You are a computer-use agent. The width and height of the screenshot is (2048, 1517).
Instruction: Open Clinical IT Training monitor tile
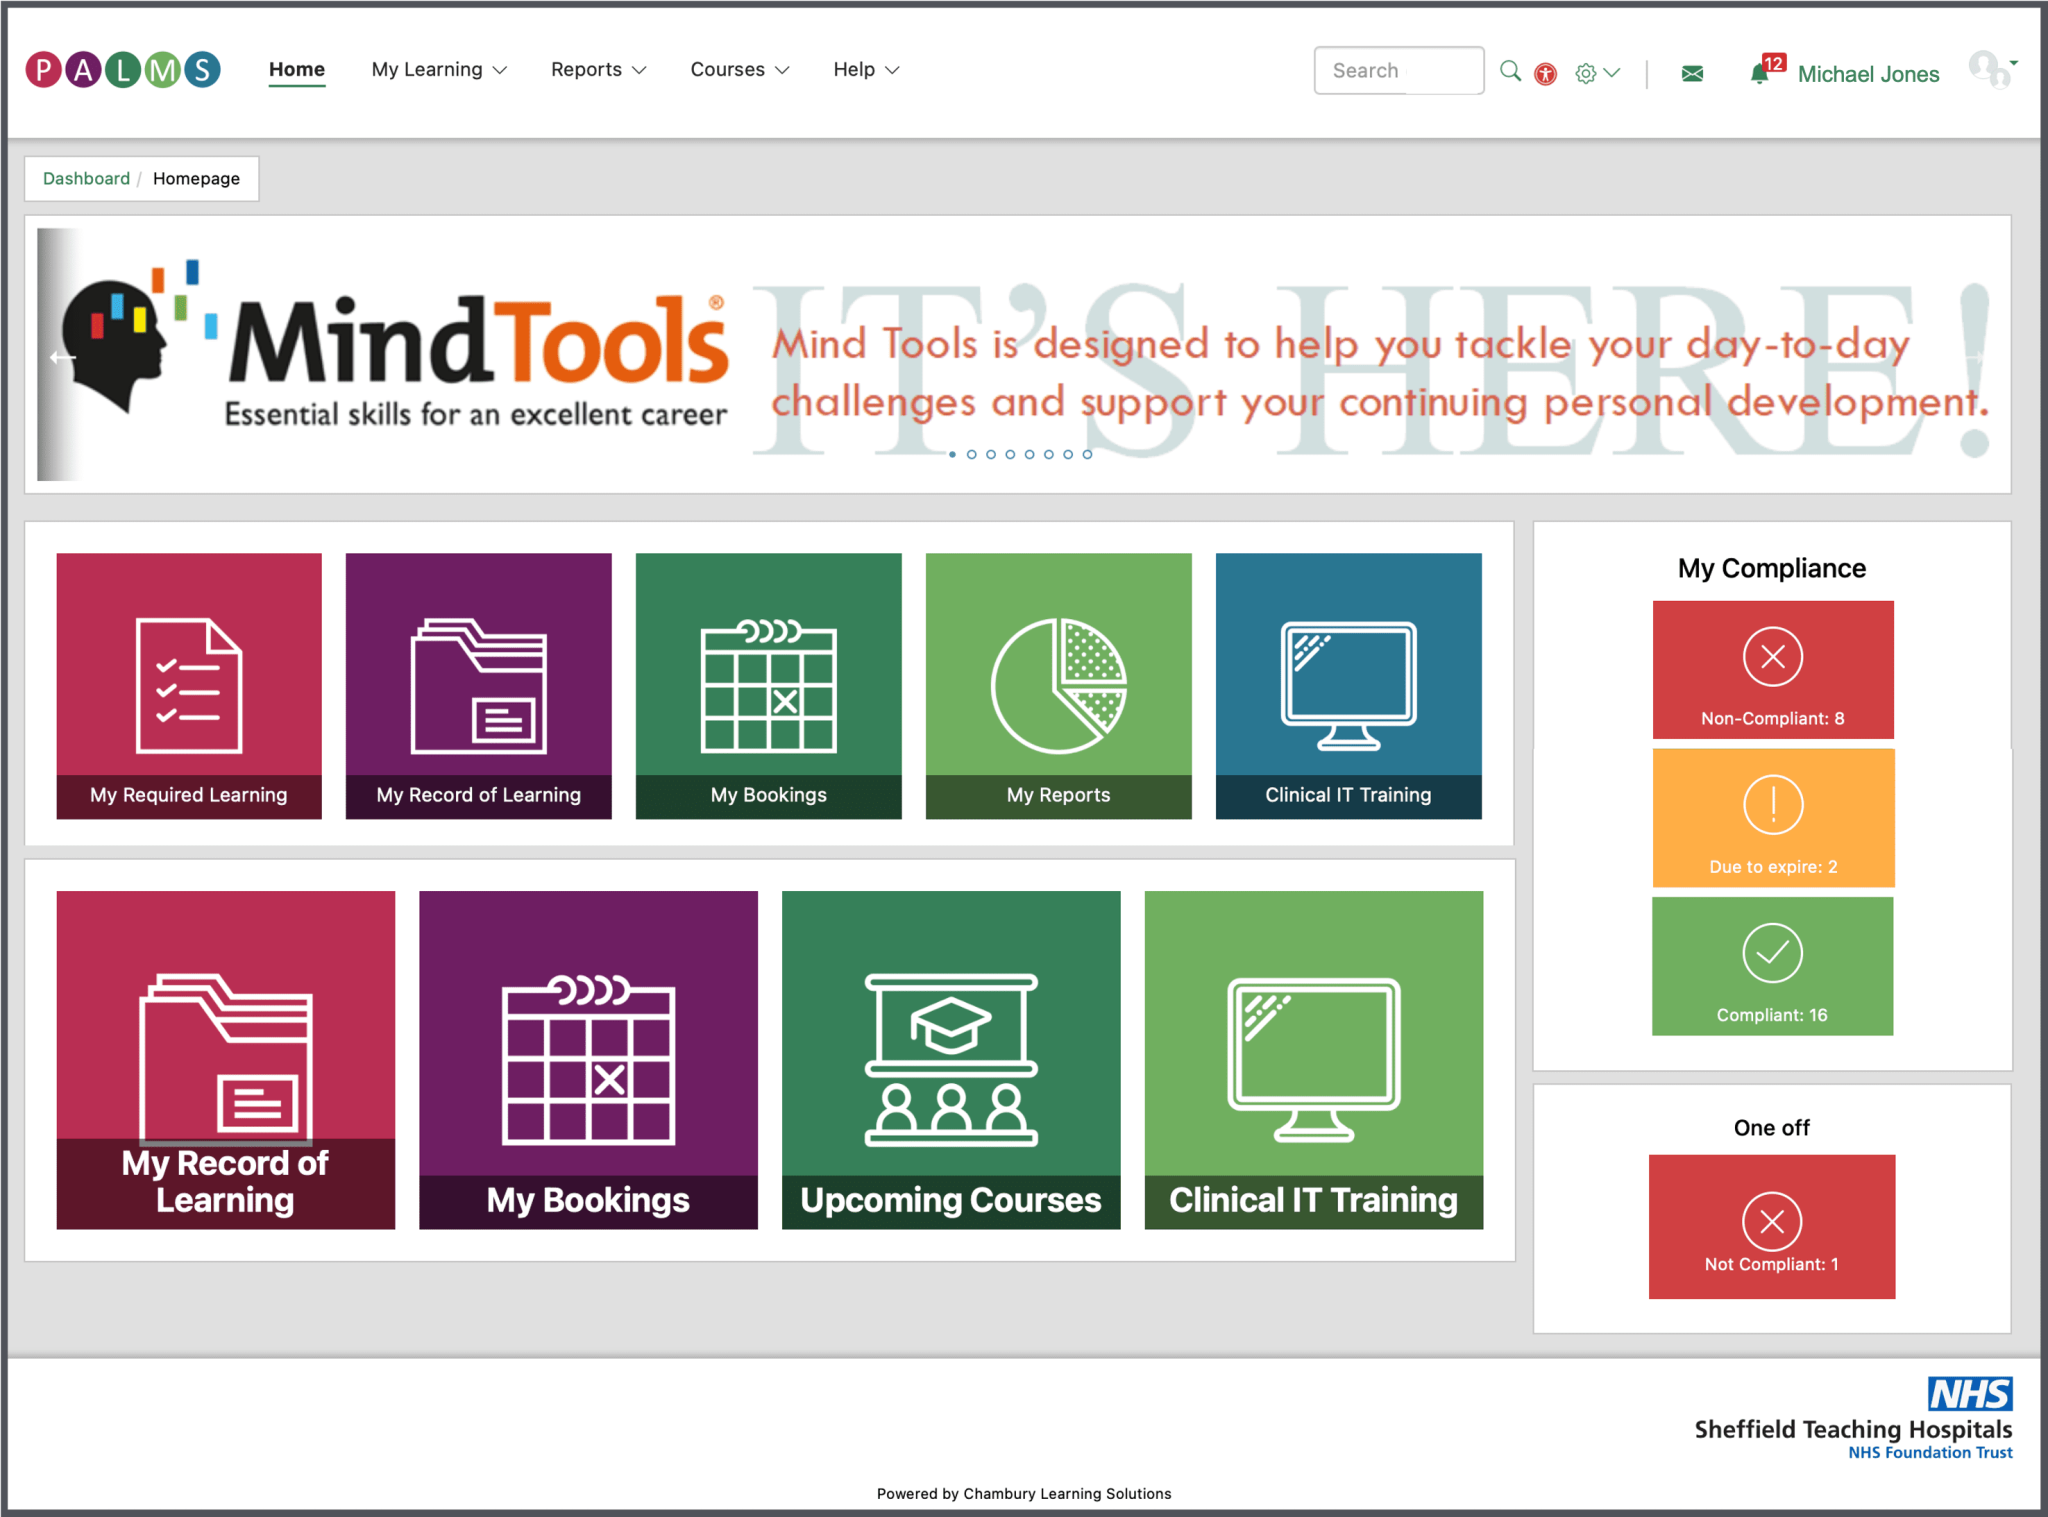1347,686
